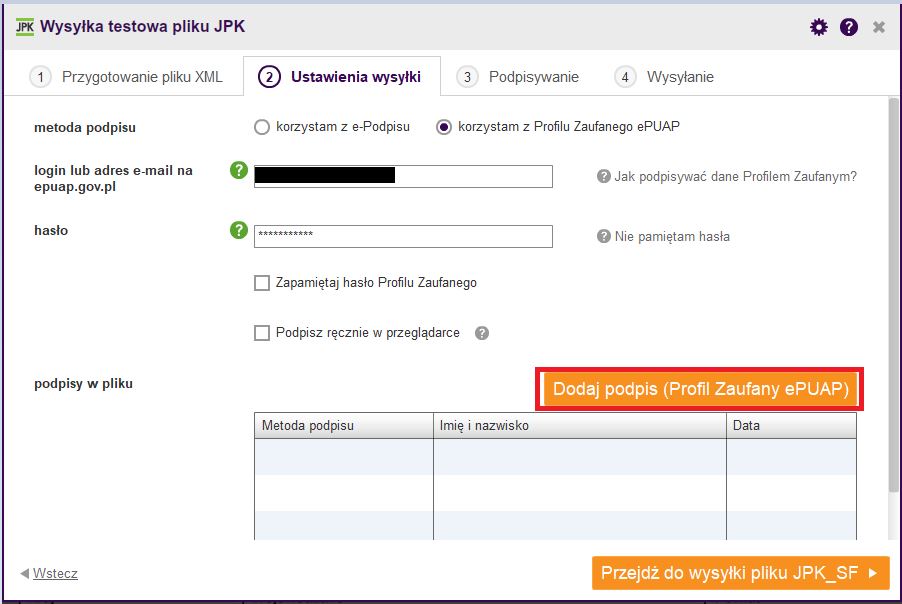Open help via the title bar question mark

tap(849, 27)
